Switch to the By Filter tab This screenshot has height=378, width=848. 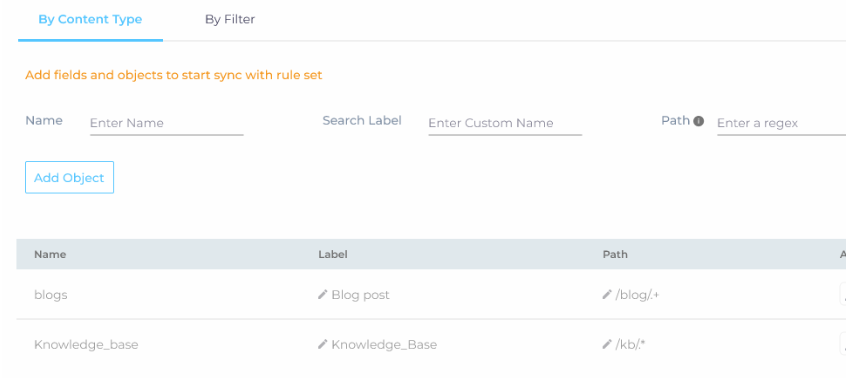coord(230,19)
